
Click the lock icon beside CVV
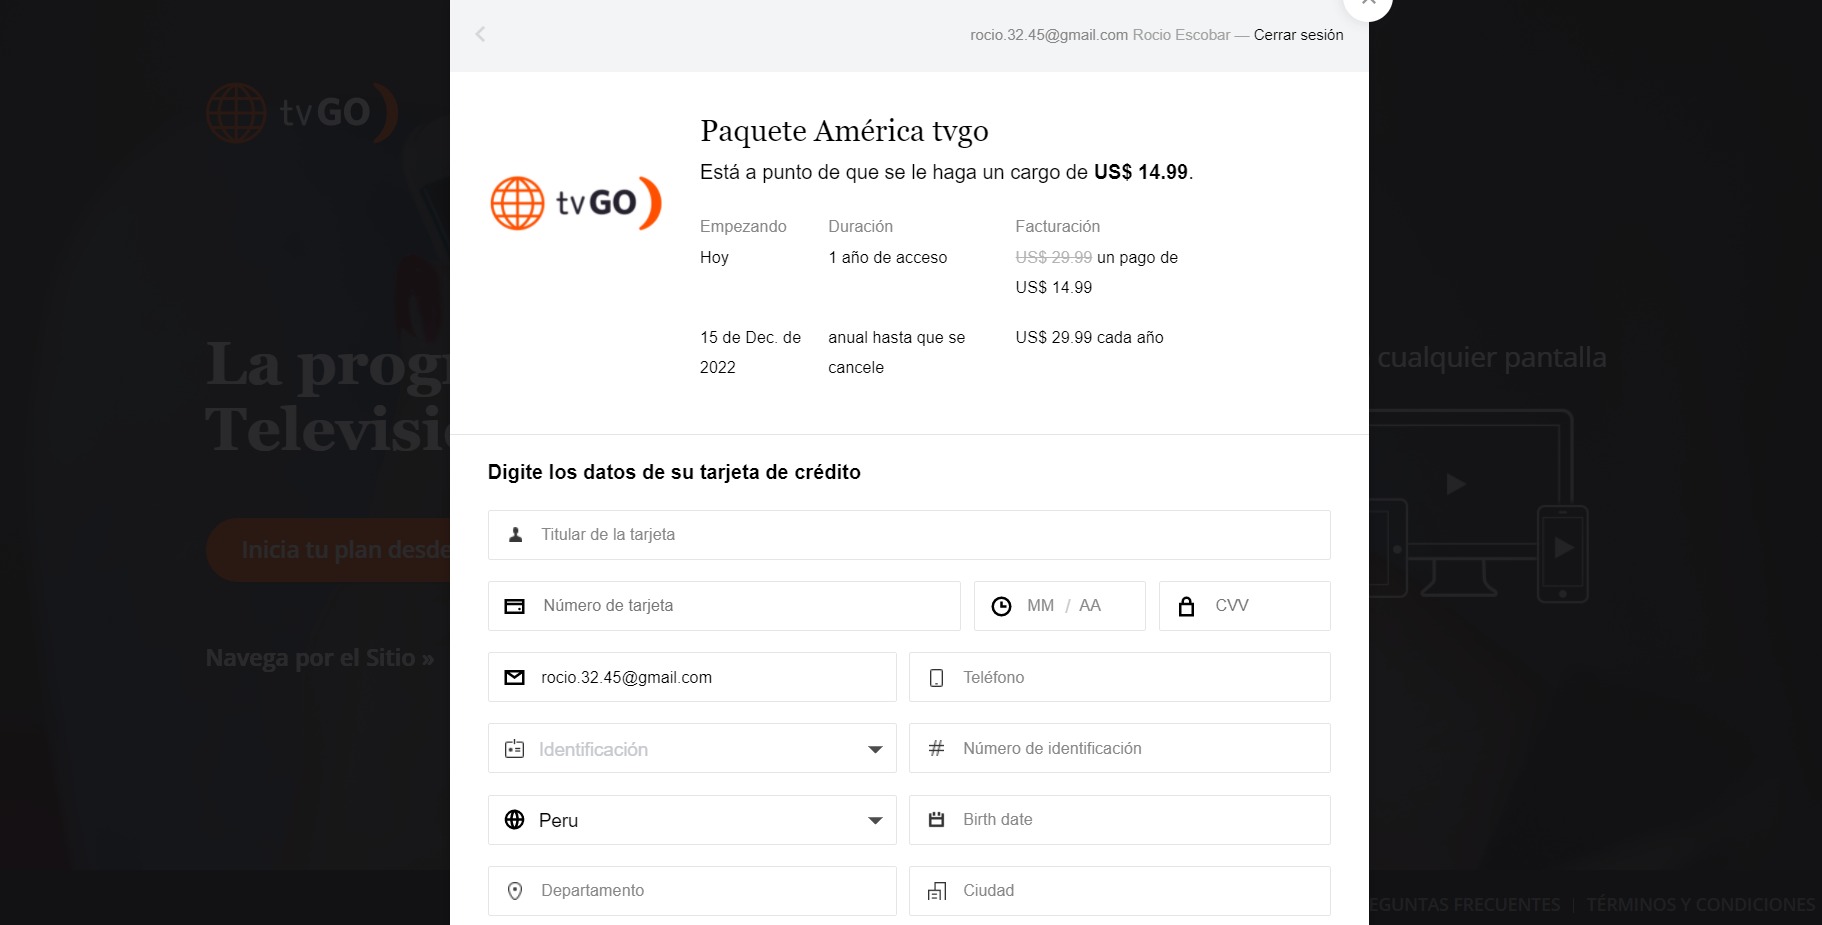pyautogui.click(x=1186, y=606)
